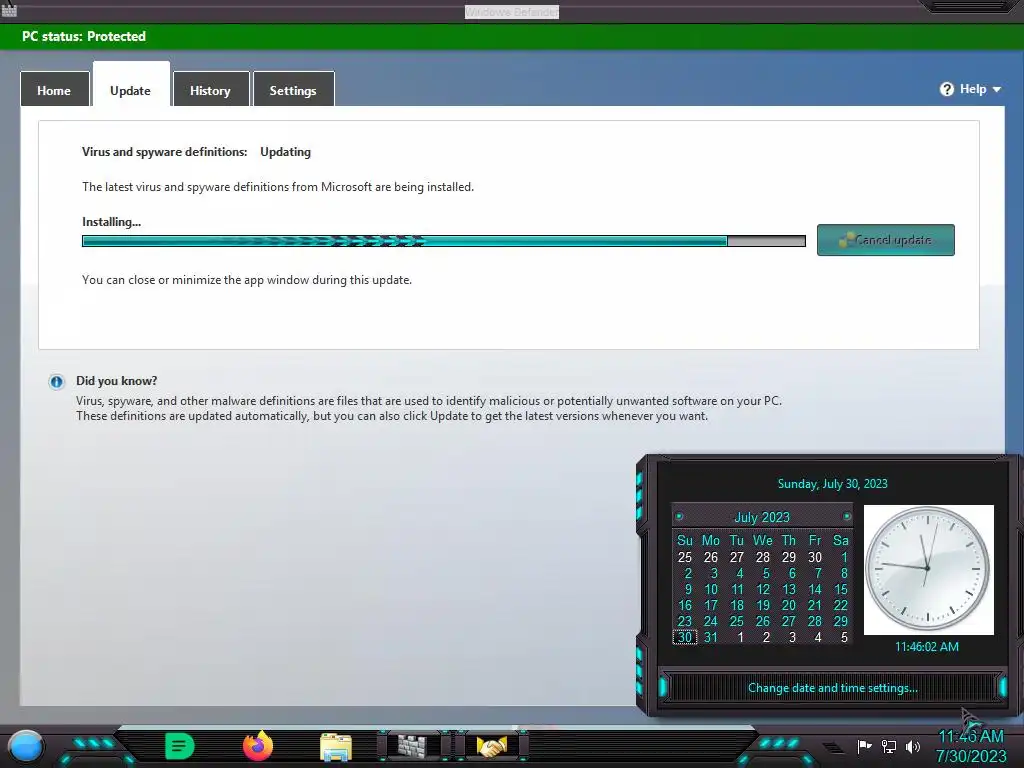Image resolution: width=1024 pixels, height=768 pixels.
Task: Open the green notes app in taskbar
Action: (179, 746)
